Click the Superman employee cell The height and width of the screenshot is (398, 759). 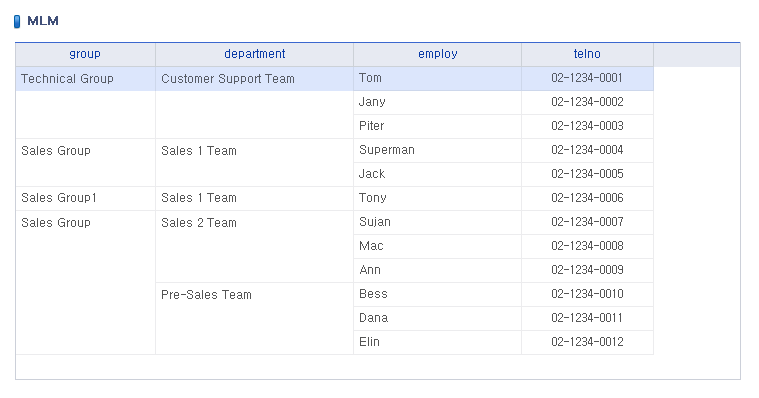pos(438,150)
